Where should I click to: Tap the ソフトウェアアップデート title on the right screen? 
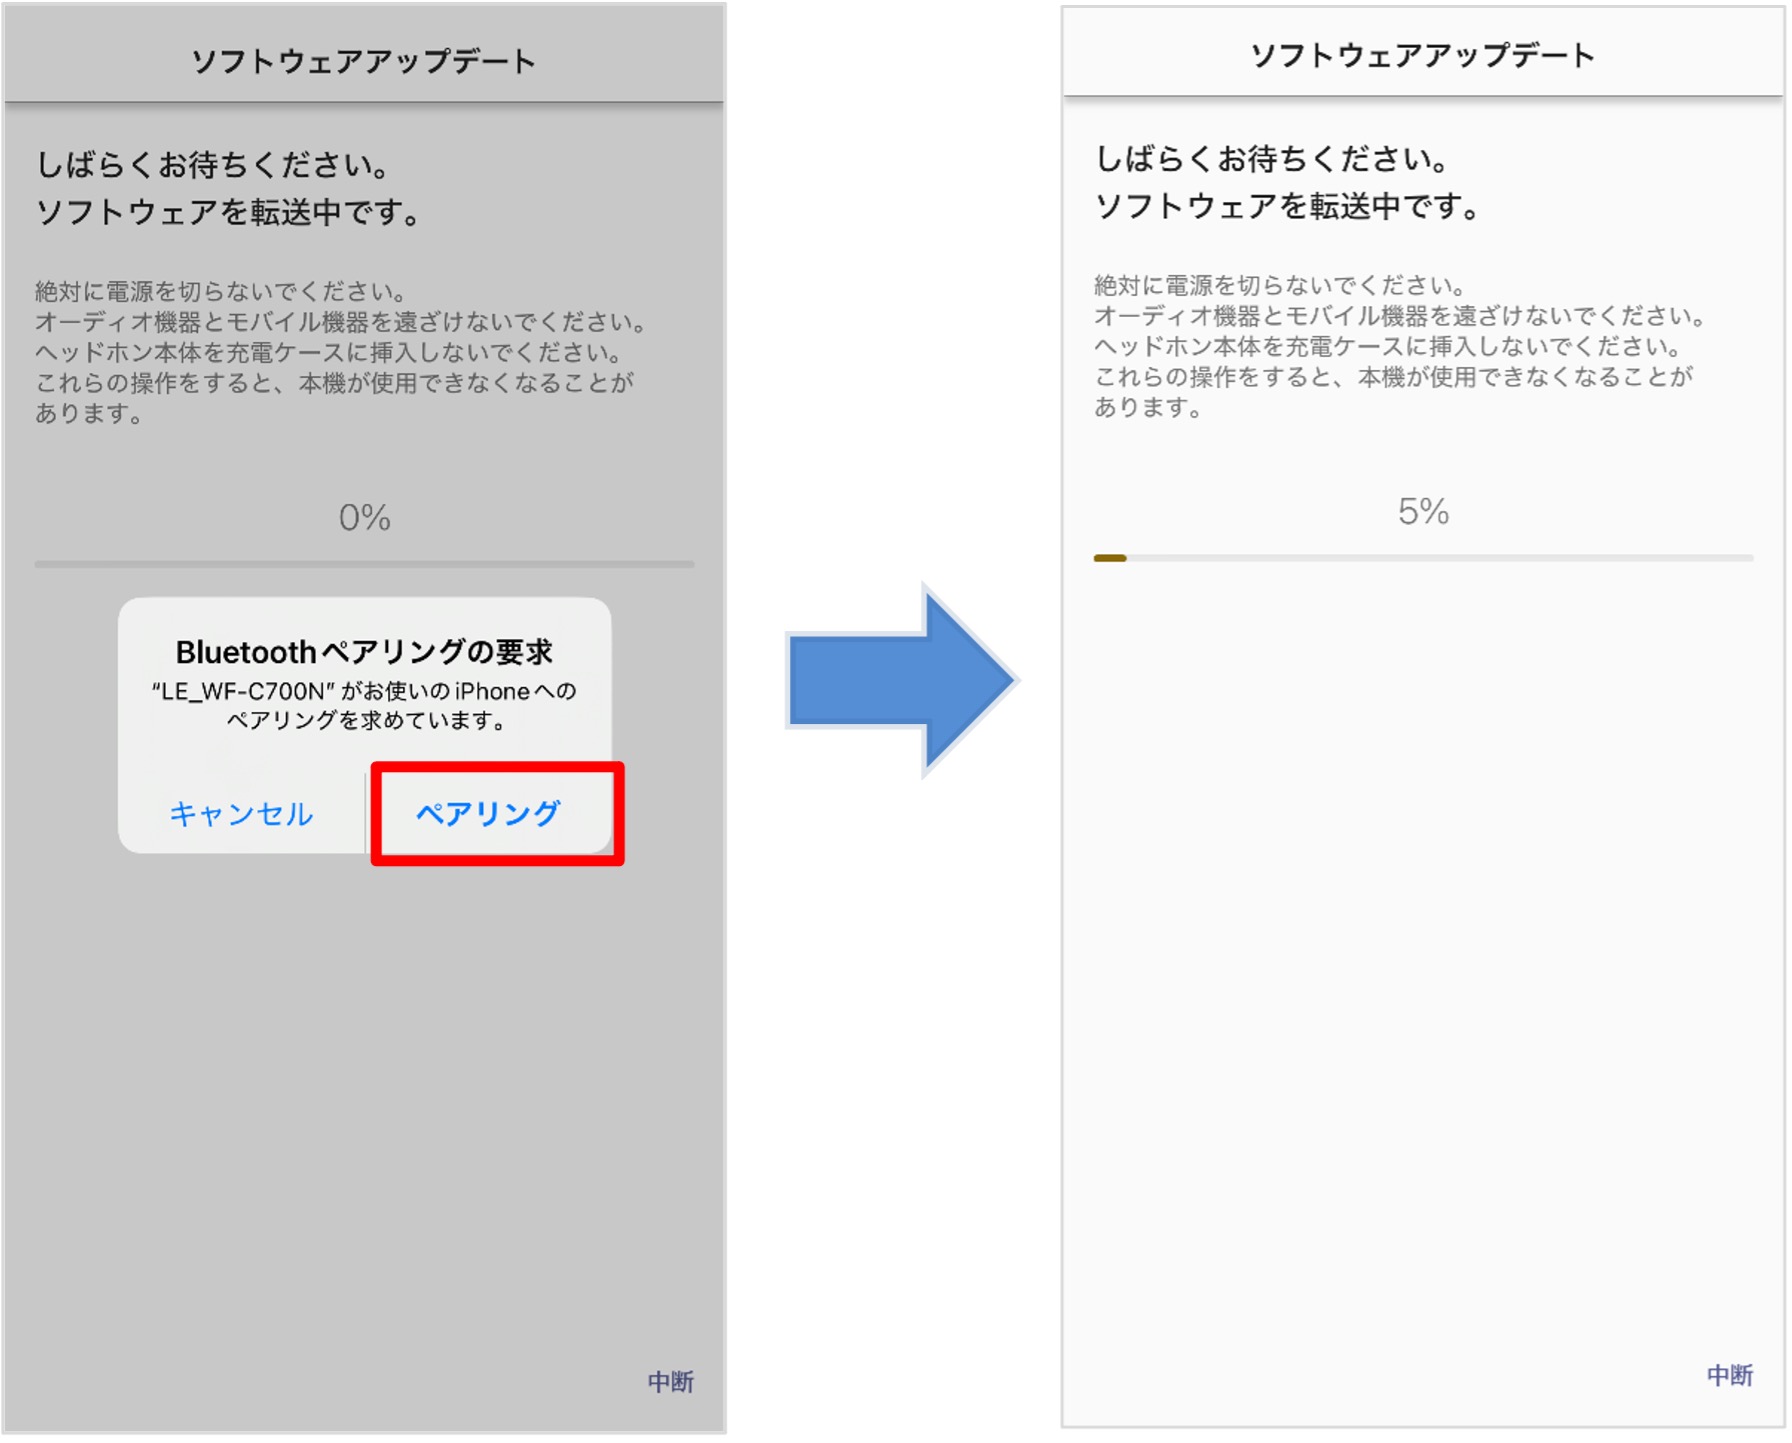(1422, 55)
